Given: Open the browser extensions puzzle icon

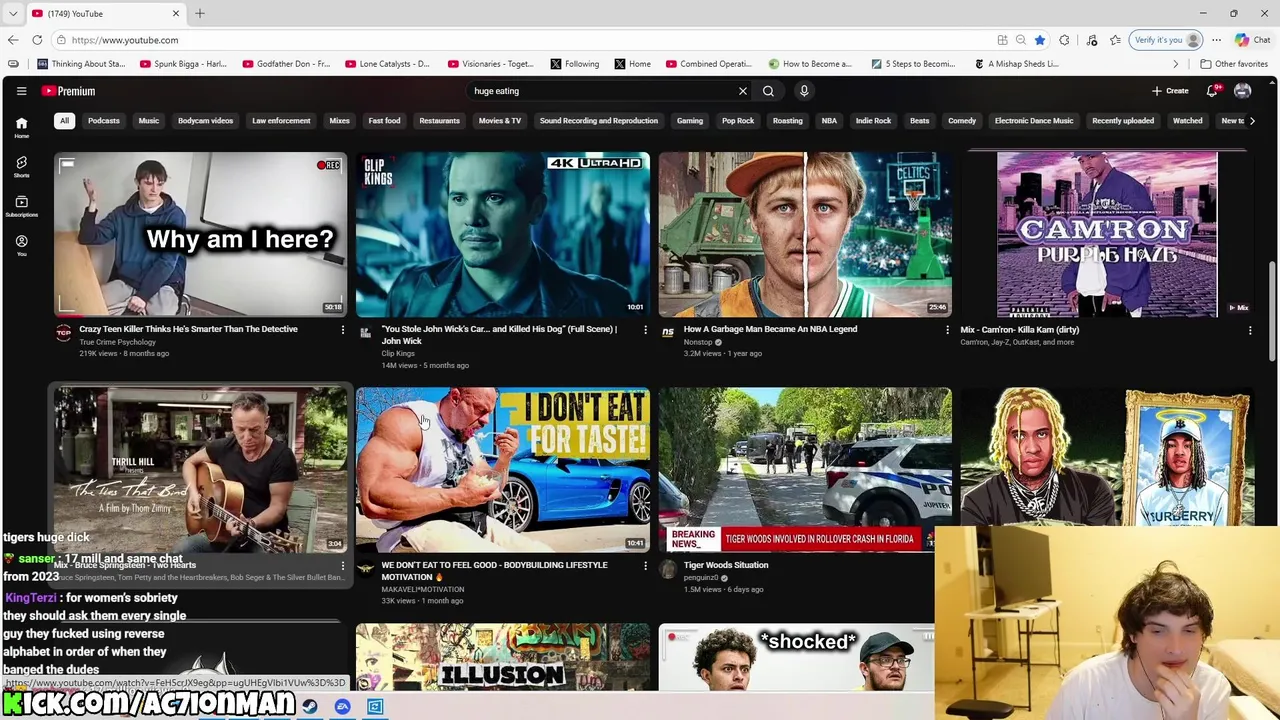Looking at the screenshot, I should (1064, 40).
